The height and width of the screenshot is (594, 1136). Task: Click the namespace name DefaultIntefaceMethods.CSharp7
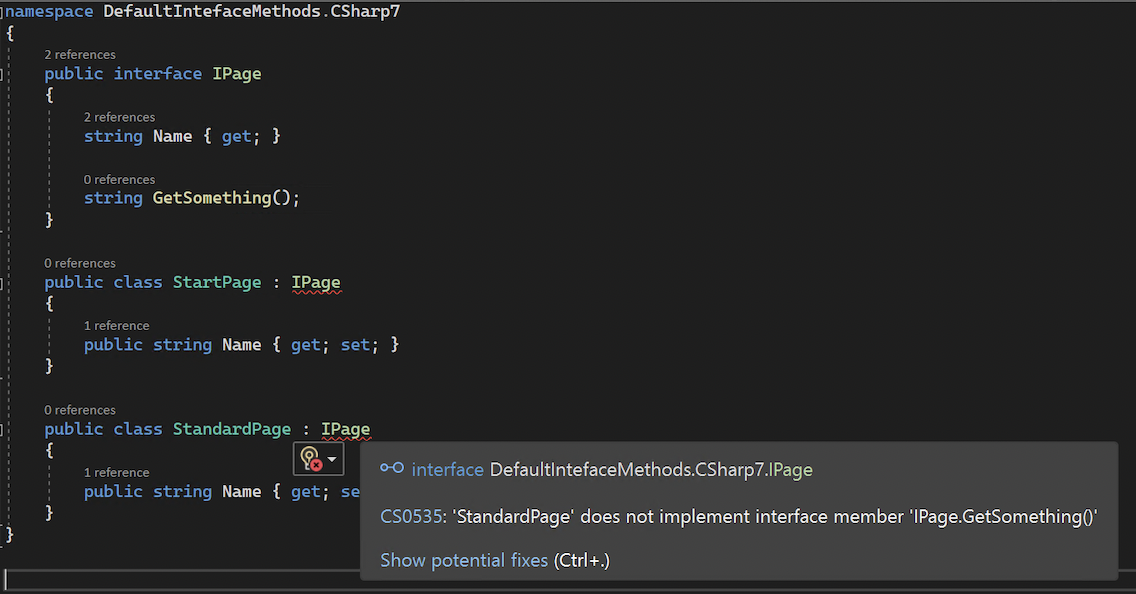click(251, 12)
